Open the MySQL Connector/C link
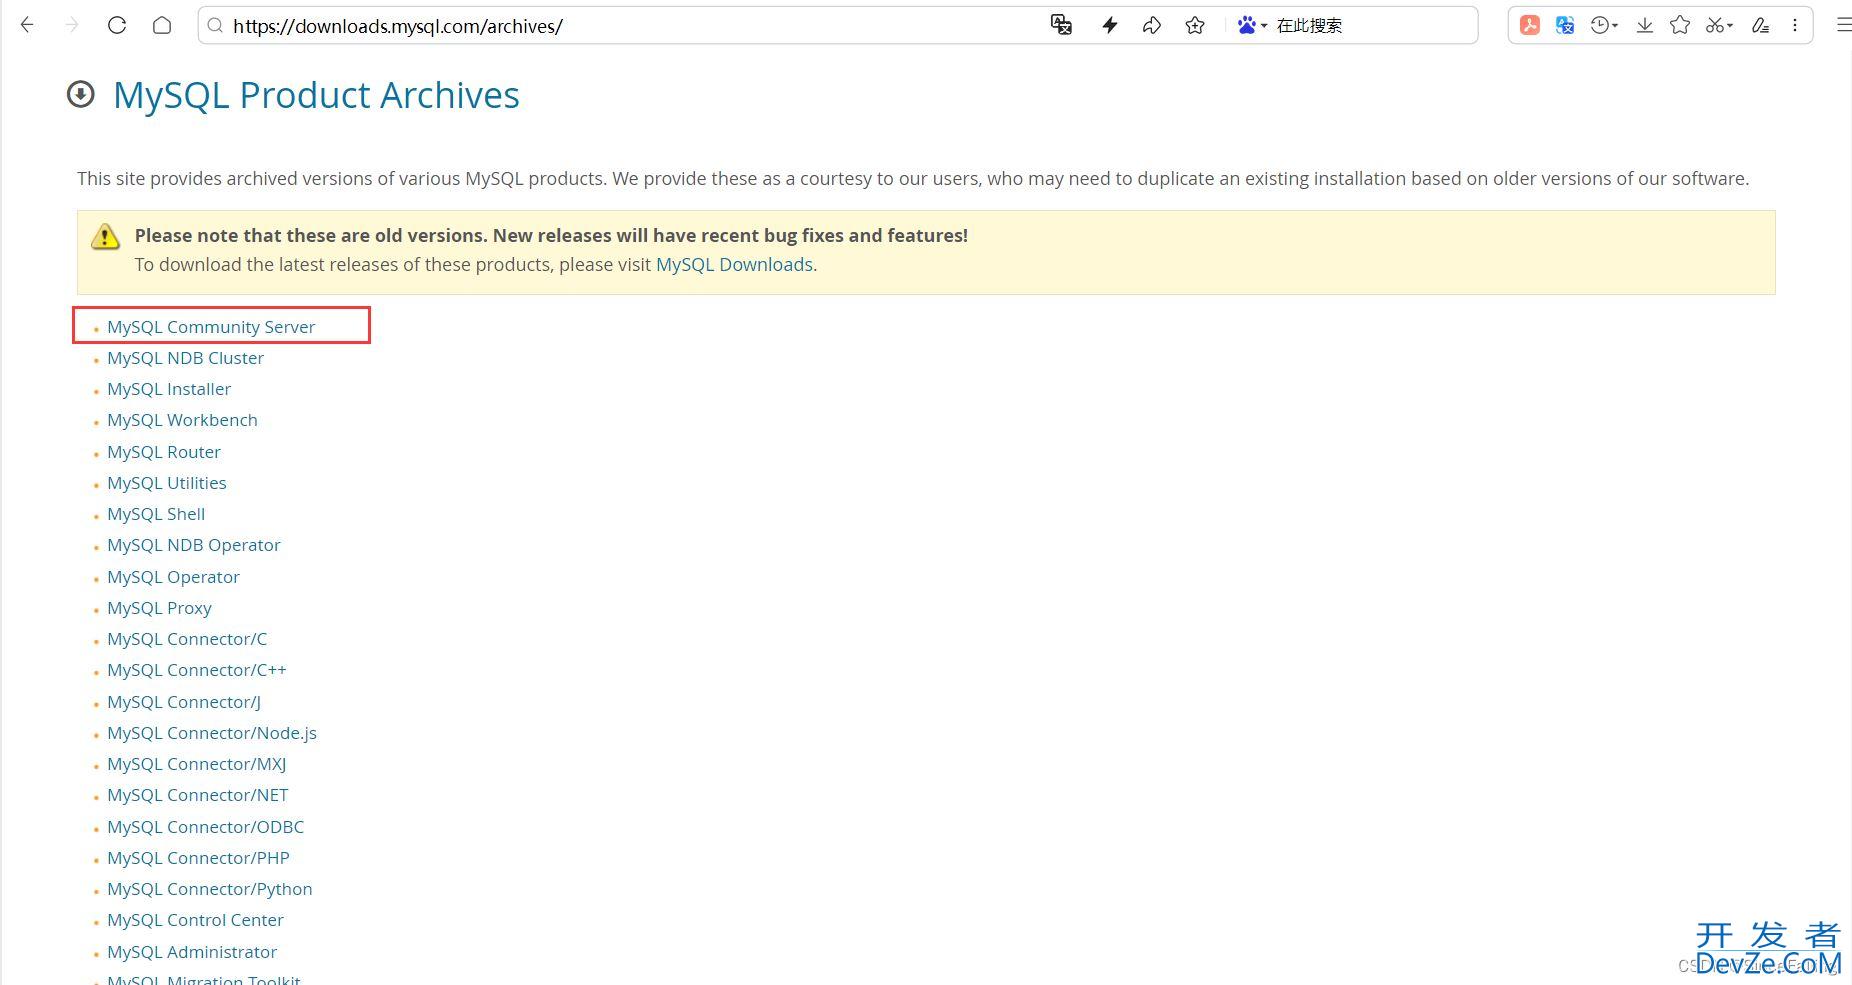This screenshot has height=985, width=1852. point(187,639)
